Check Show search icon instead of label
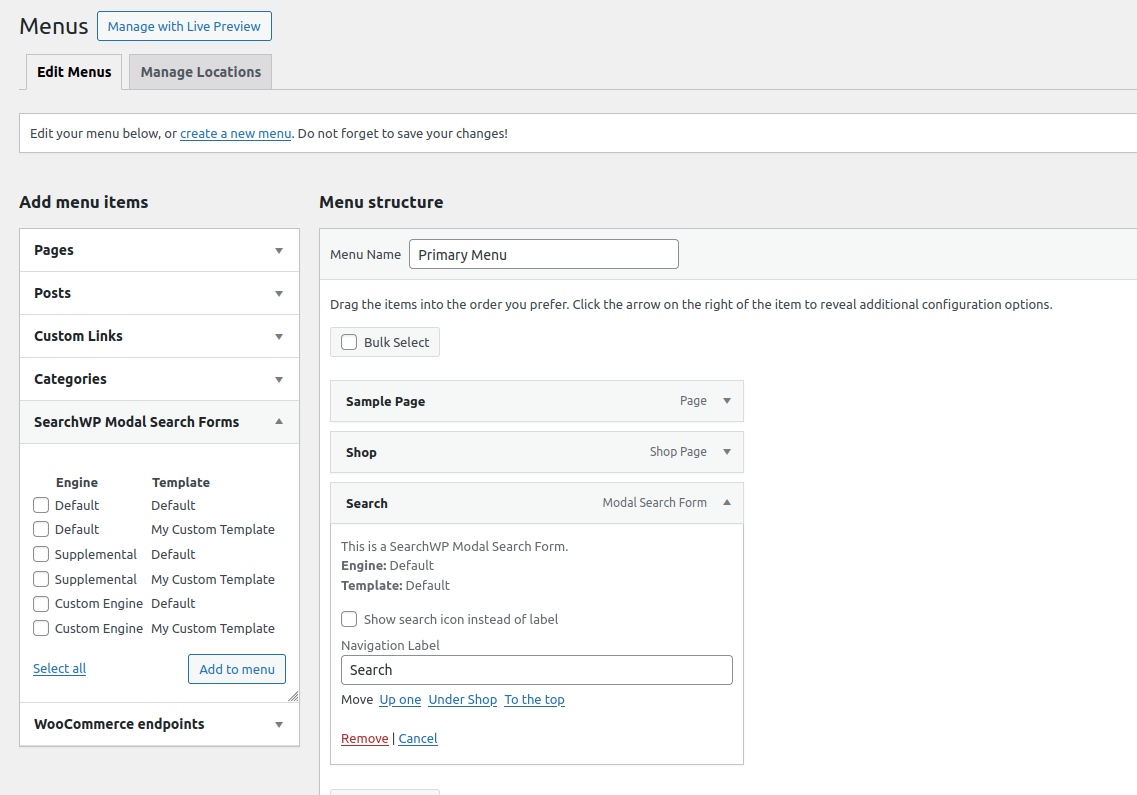Screen dimensions: 1137x795 tap(349, 619)
